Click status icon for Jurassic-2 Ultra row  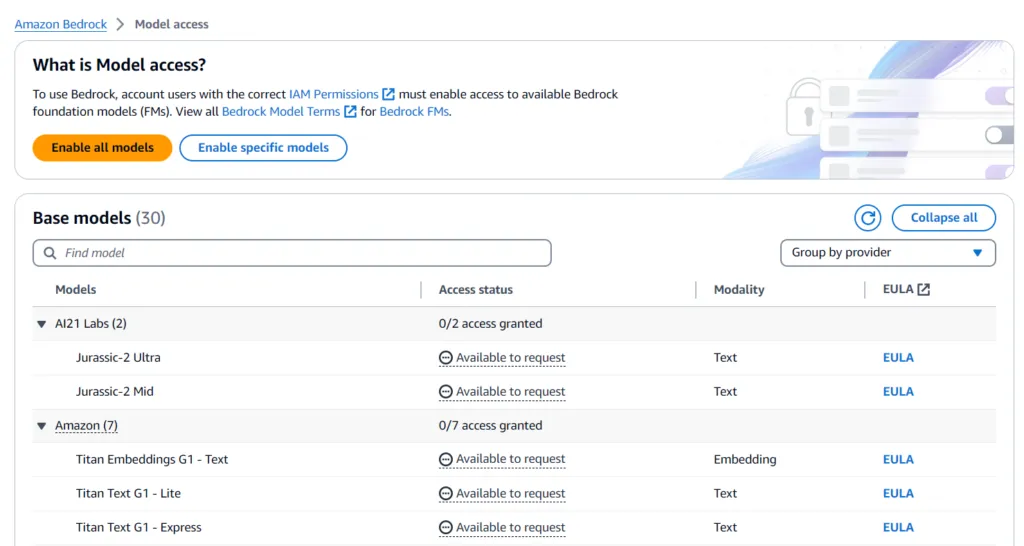click(x=445, y=358)
